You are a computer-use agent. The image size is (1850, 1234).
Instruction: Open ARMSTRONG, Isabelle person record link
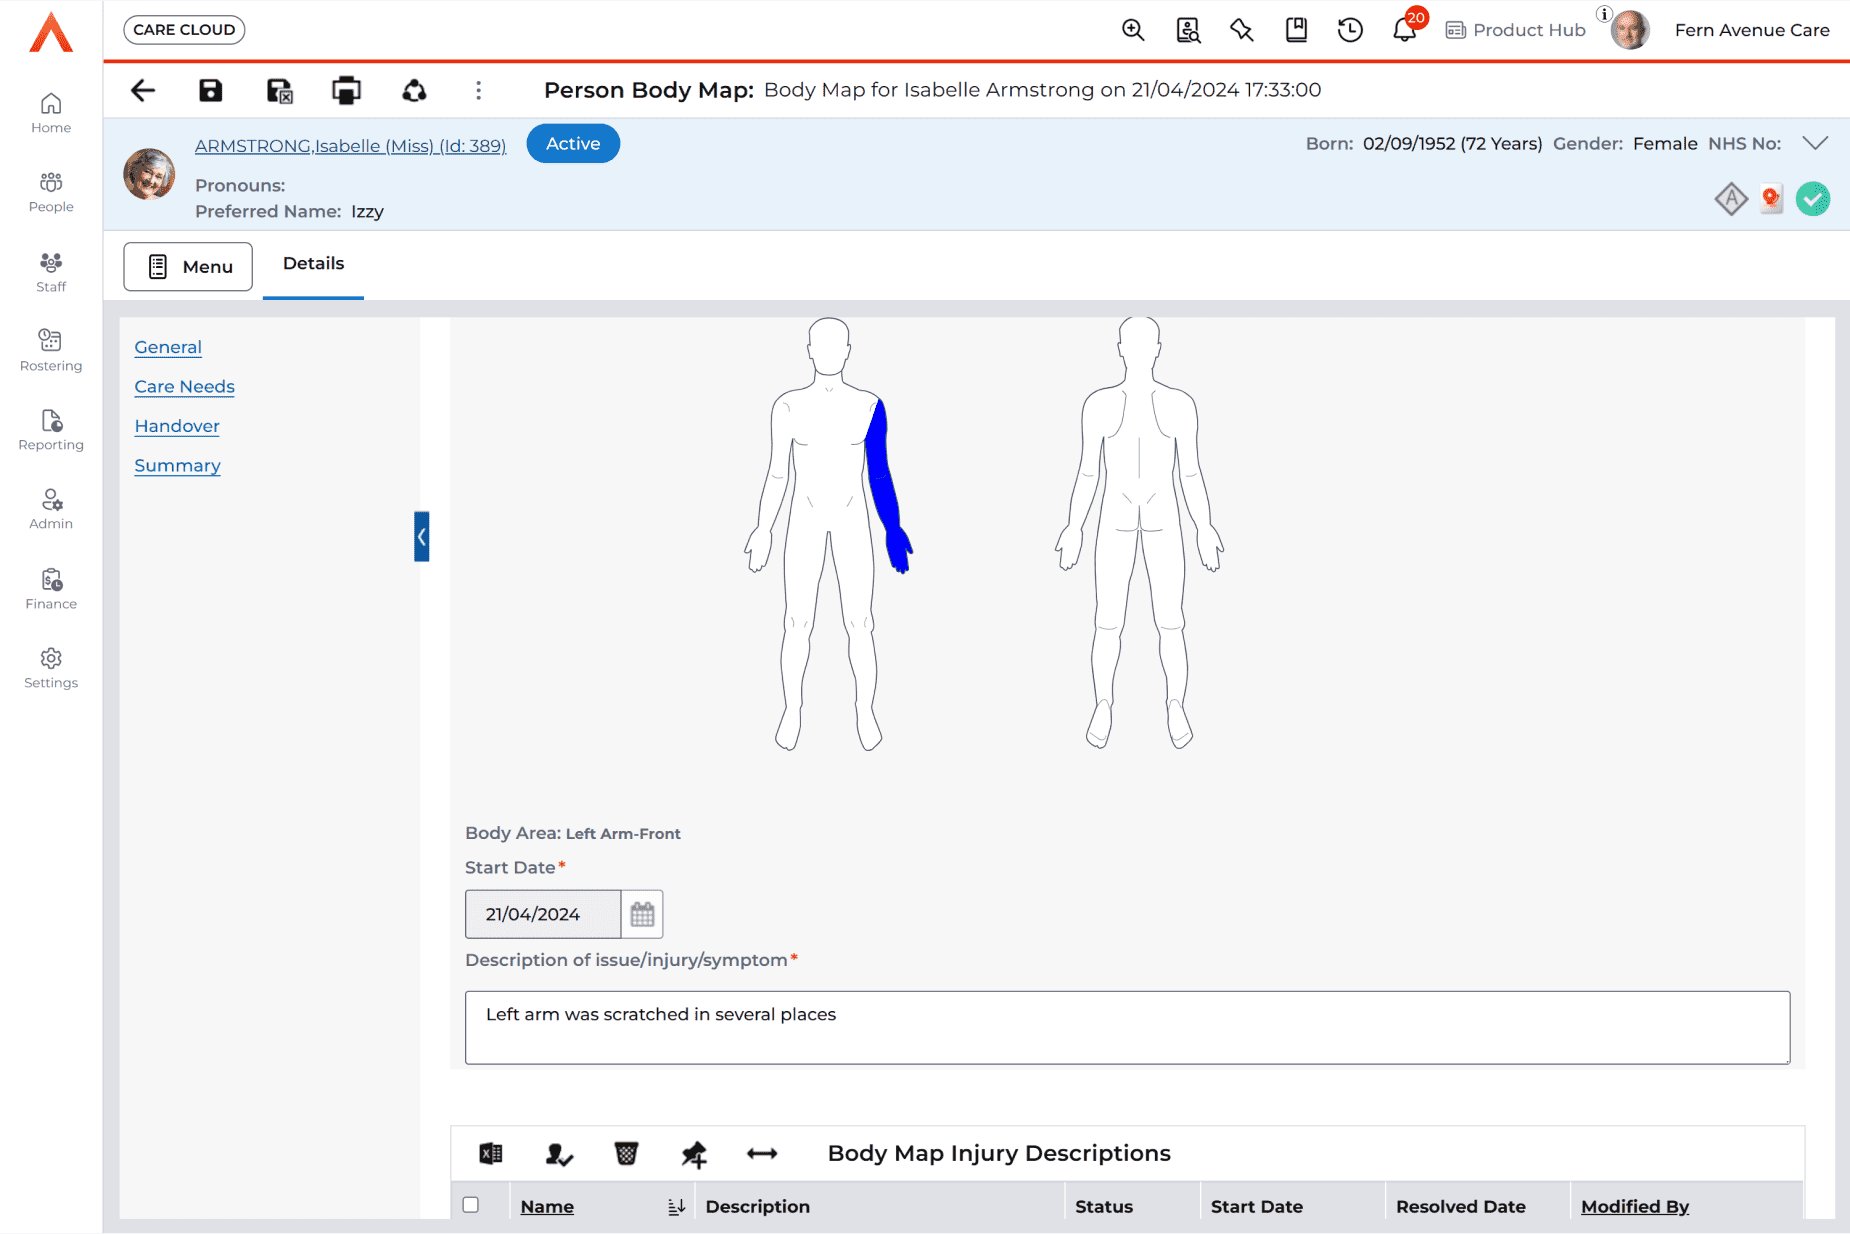click(x=350, y=146)
